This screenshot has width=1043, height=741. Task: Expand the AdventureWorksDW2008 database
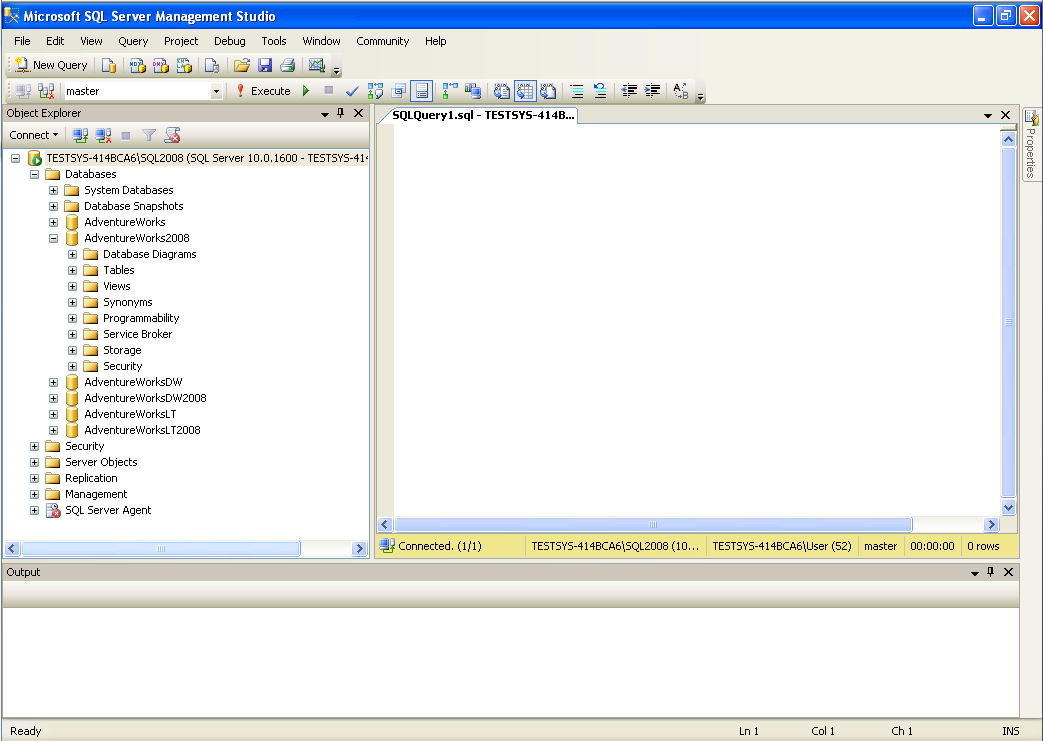tap(53, 398)
